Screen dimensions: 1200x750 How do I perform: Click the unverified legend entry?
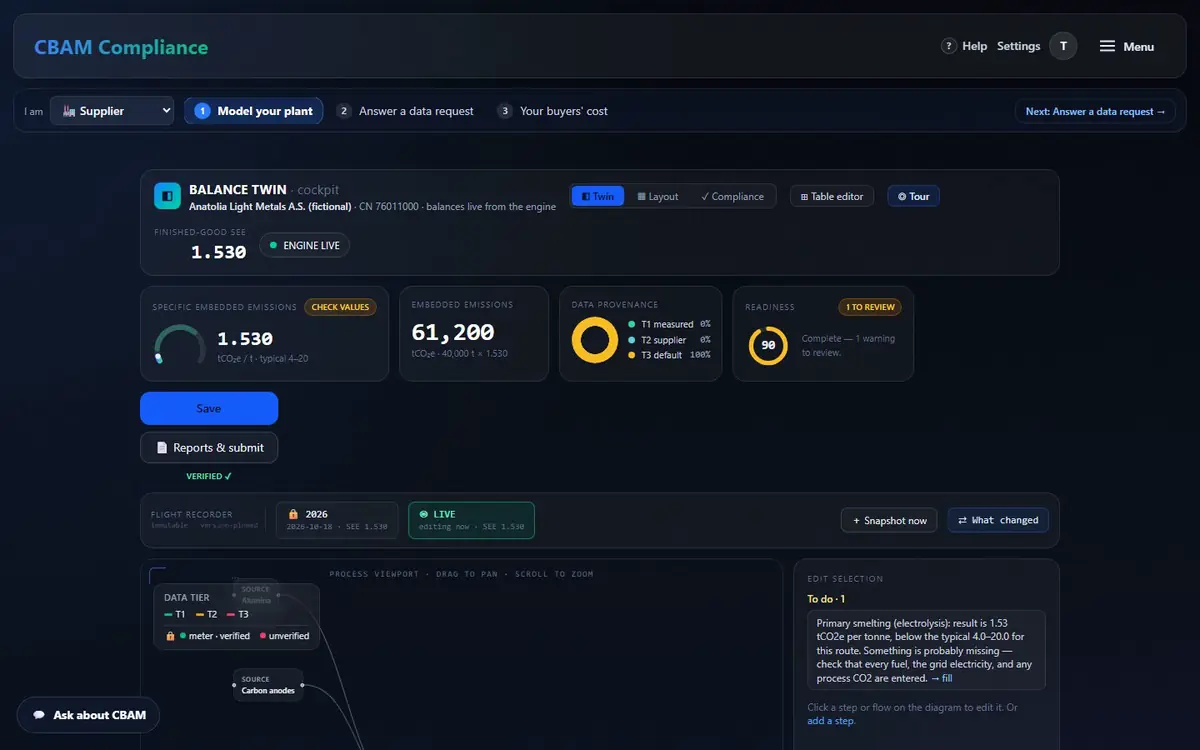(x=285, y=636)
